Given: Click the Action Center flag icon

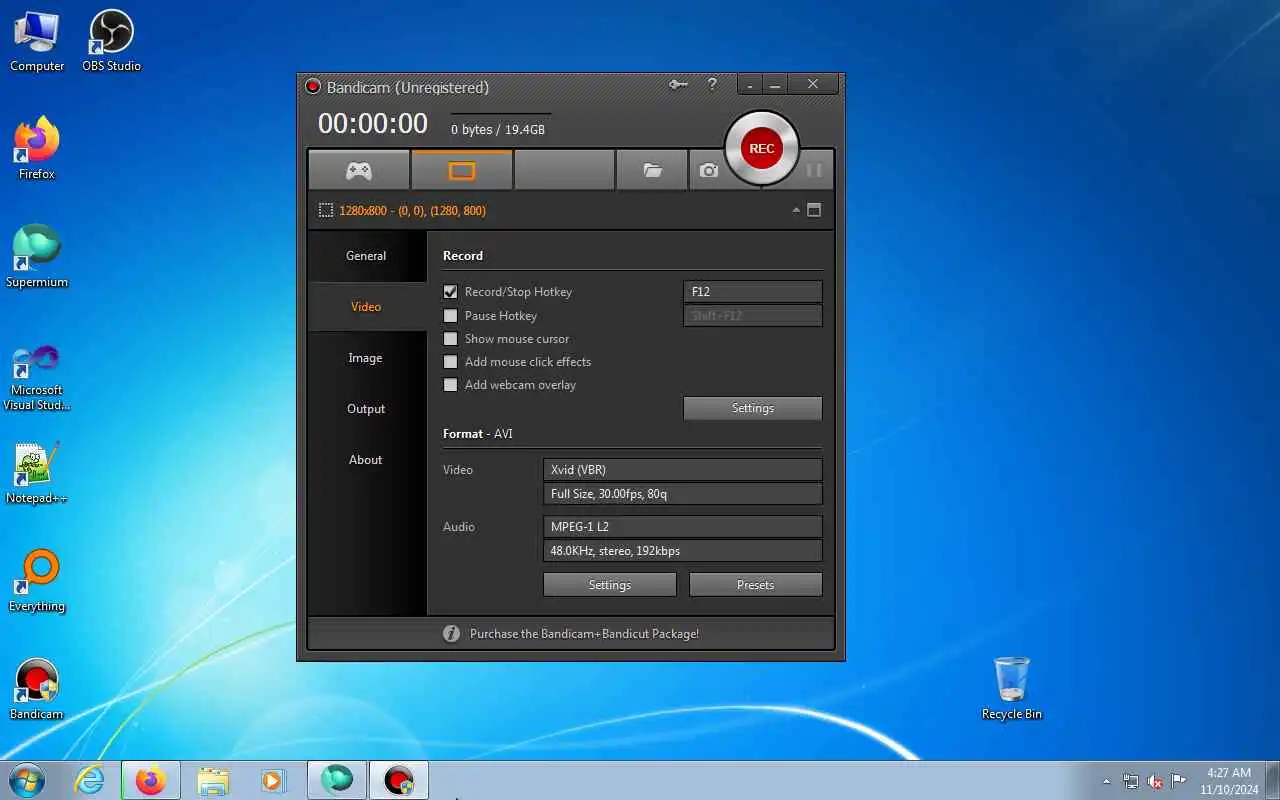Looking at the screenshot, I should [x=1179, y=781].
